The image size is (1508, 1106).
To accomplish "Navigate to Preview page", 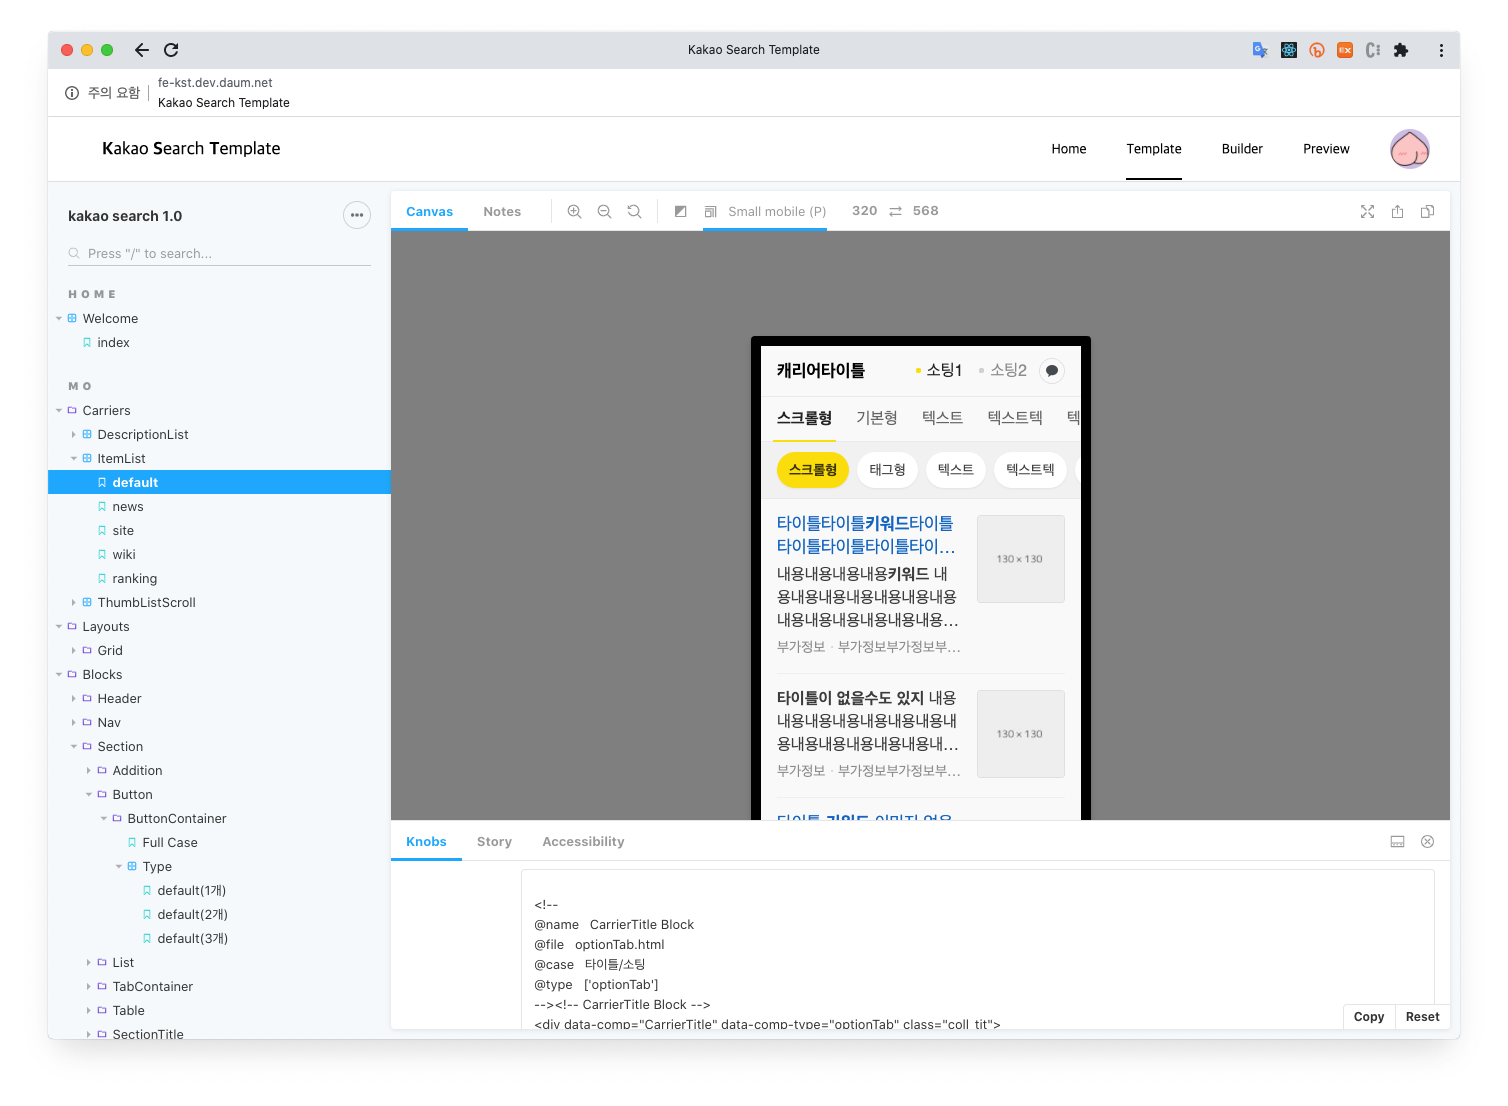I will [x=1326, y=149].
